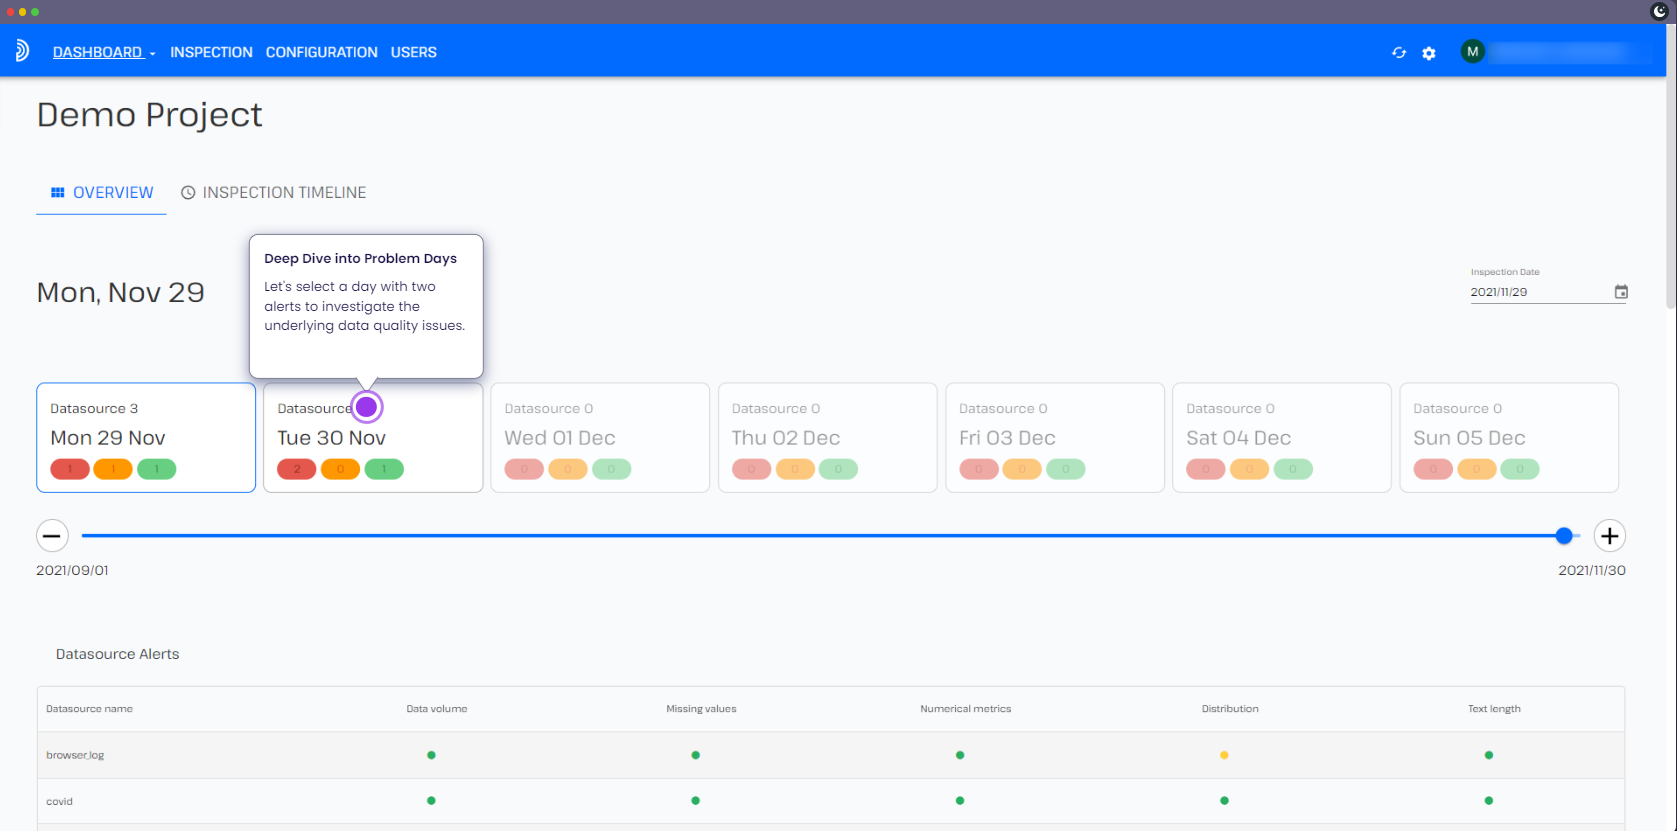Click the 2021/09/01 slider start date label
Screen dimensions: 1677x831
pos(73,570)
